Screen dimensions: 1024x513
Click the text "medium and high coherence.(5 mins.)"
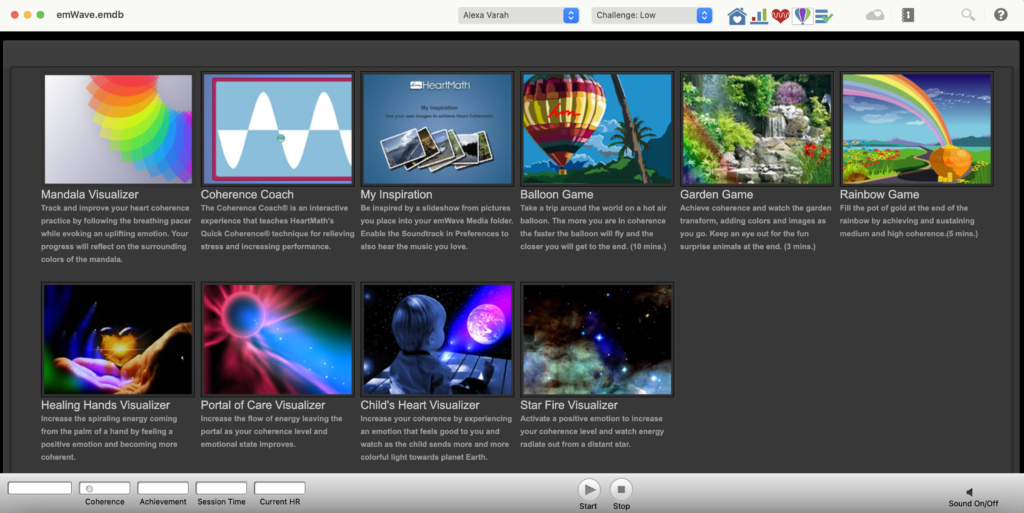point(909,234)
